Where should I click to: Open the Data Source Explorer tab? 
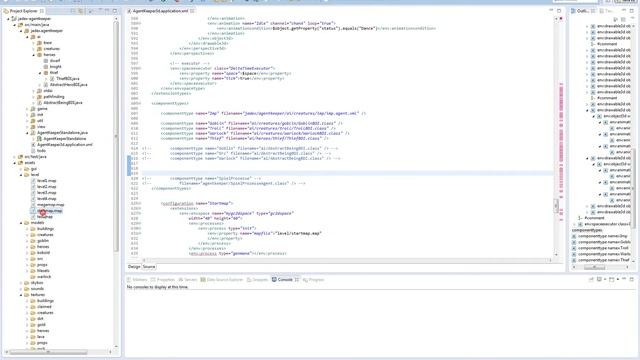(x=222, y=280)
